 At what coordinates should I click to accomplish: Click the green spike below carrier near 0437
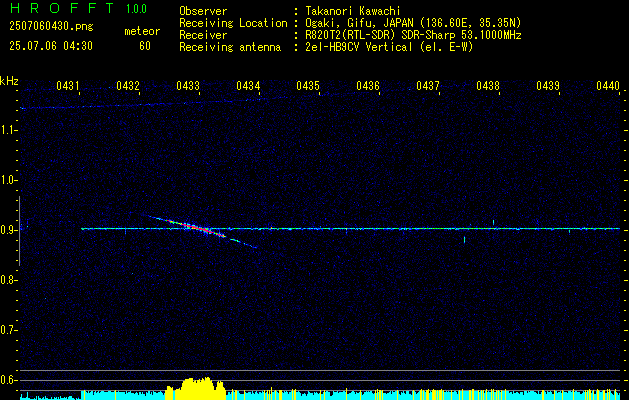coord(465,240)
